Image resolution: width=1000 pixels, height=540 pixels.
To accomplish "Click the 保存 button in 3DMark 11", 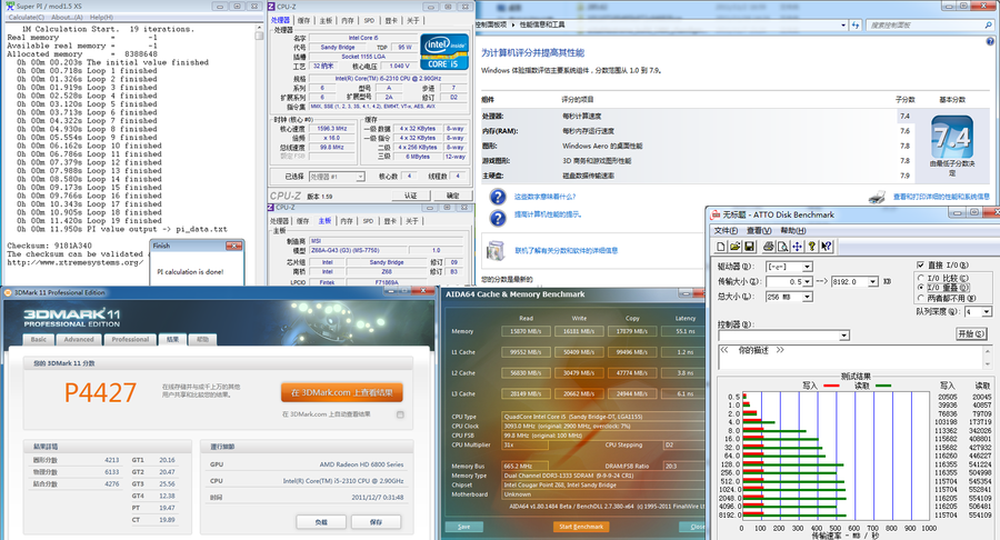I will 376,522.
